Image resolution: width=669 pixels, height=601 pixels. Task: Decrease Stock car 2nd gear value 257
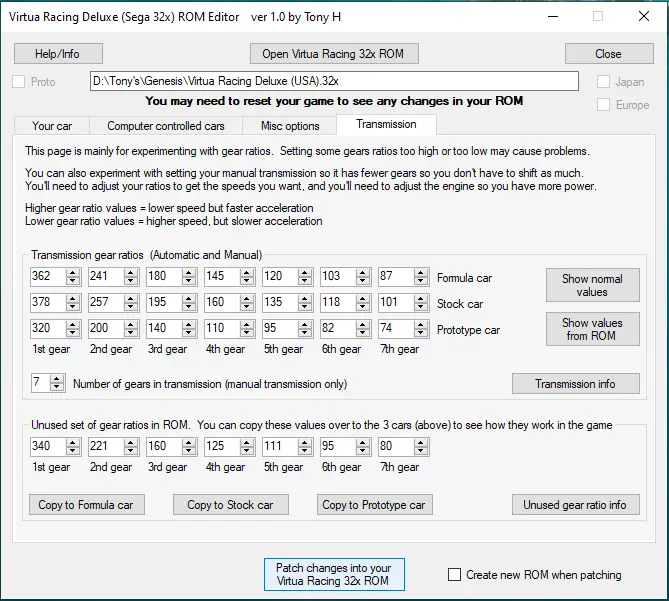[131, 306]
